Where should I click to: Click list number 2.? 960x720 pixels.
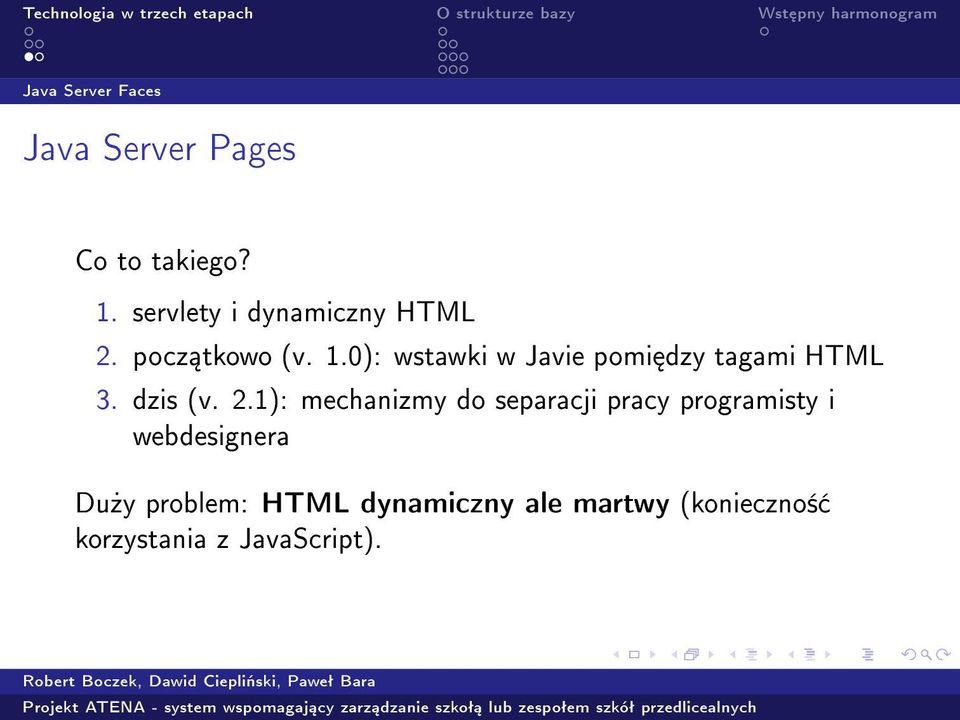(x=106, y=356)
